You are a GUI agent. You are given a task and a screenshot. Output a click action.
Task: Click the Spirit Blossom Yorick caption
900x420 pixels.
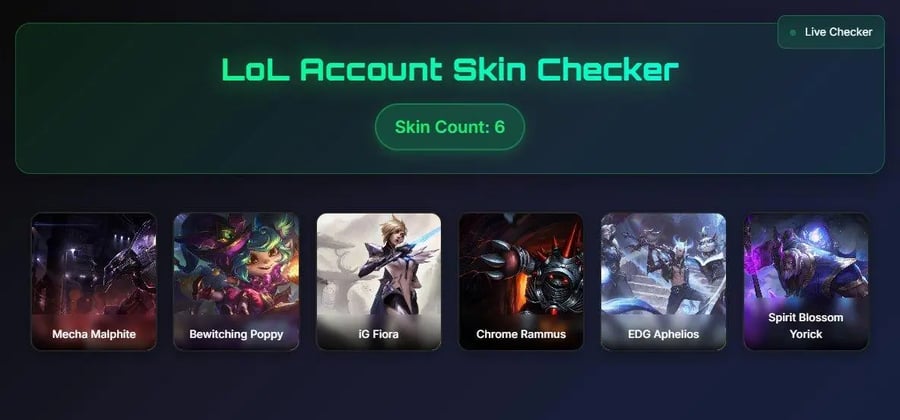click(x=806, y=326)
